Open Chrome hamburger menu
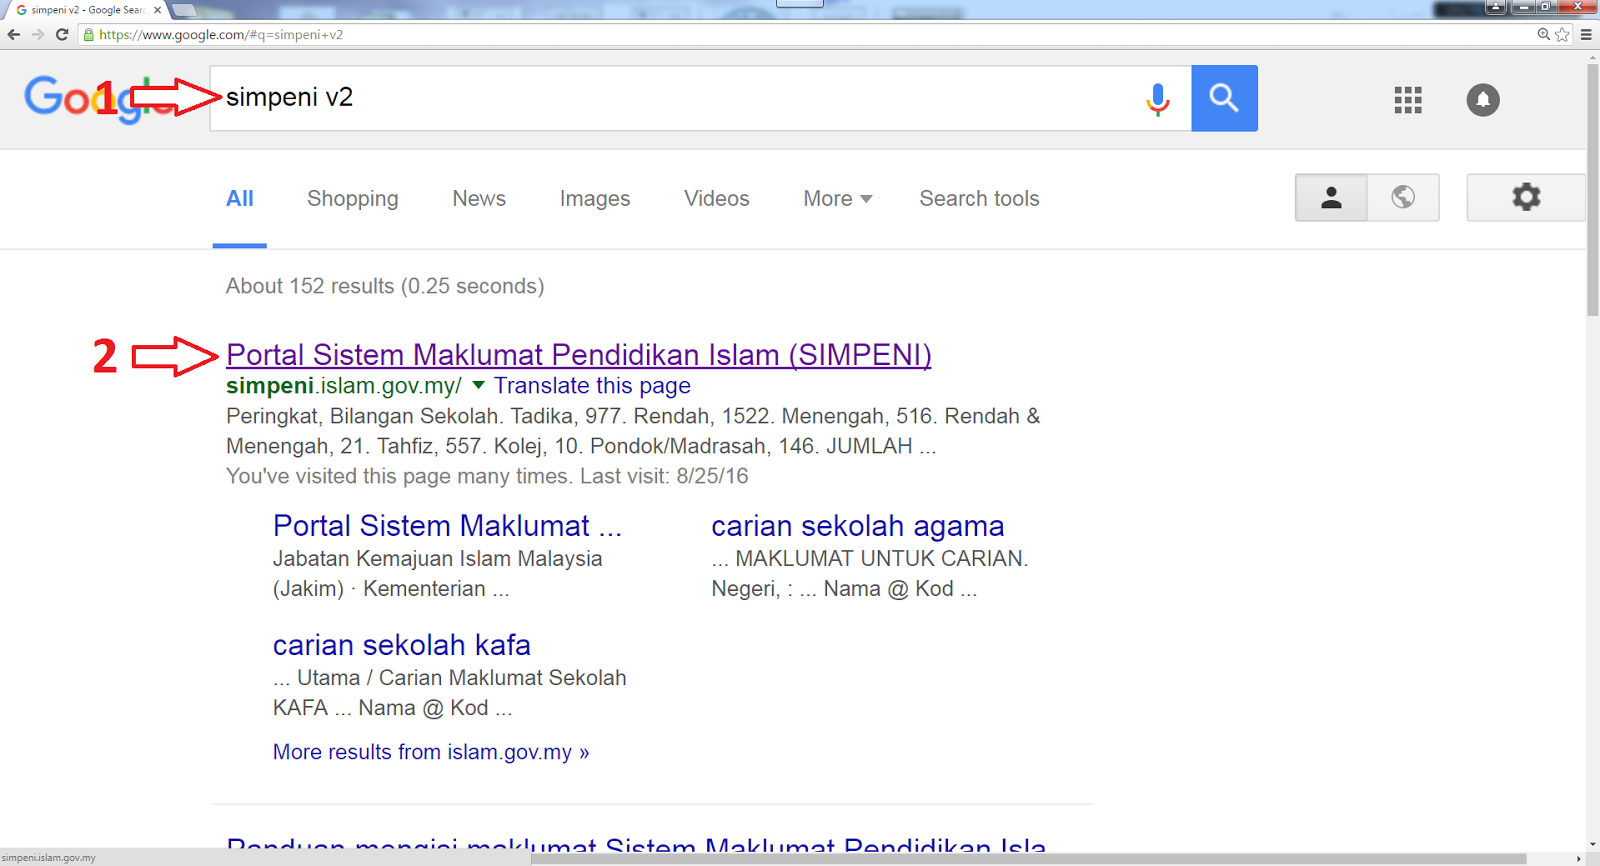This screenshot has width=1600, height=866. 1586,34
